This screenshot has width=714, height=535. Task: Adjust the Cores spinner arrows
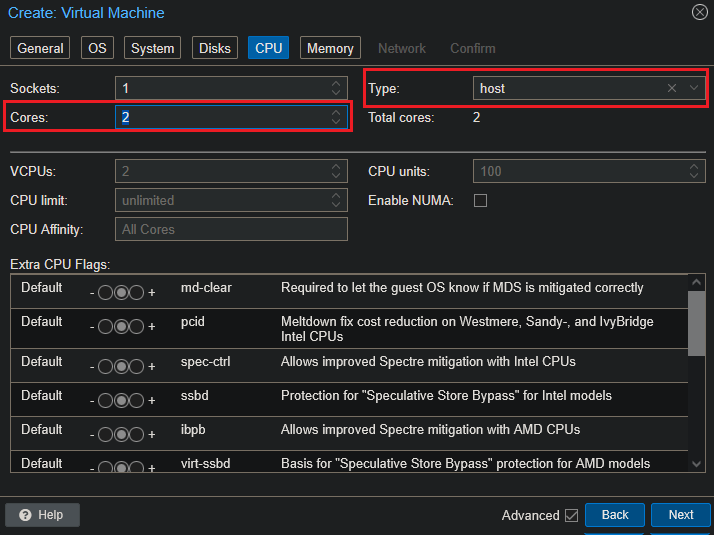(x=336, y=118)
